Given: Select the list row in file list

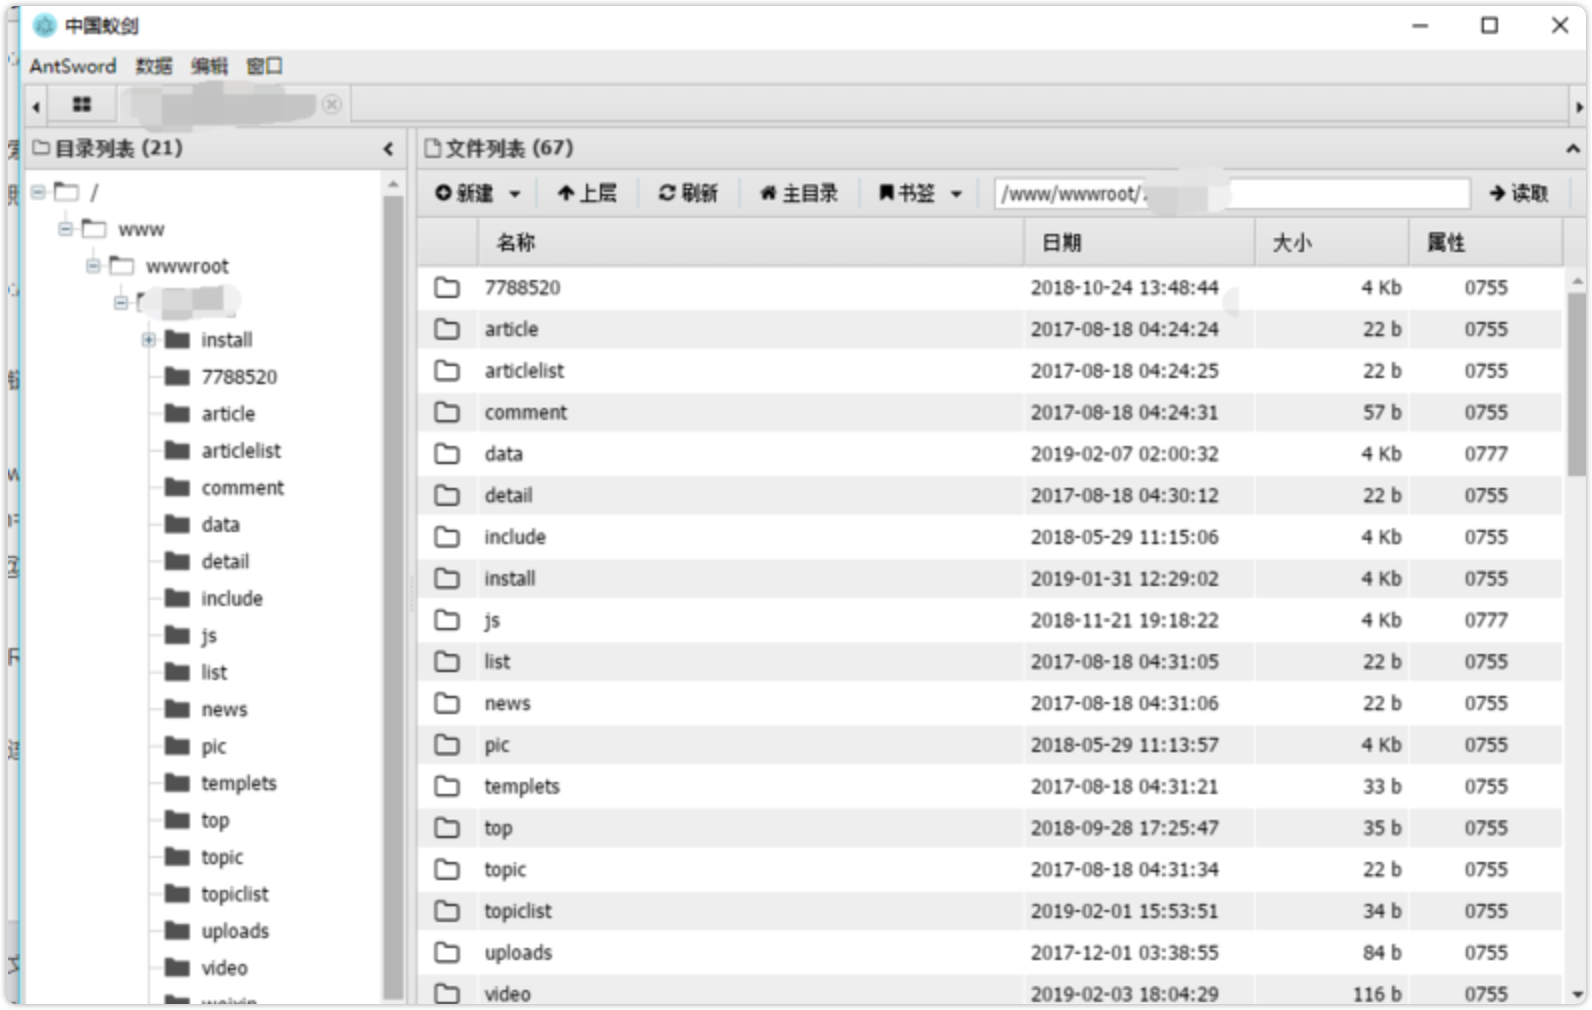Looking at the screenshot, I should coord(990,662).
